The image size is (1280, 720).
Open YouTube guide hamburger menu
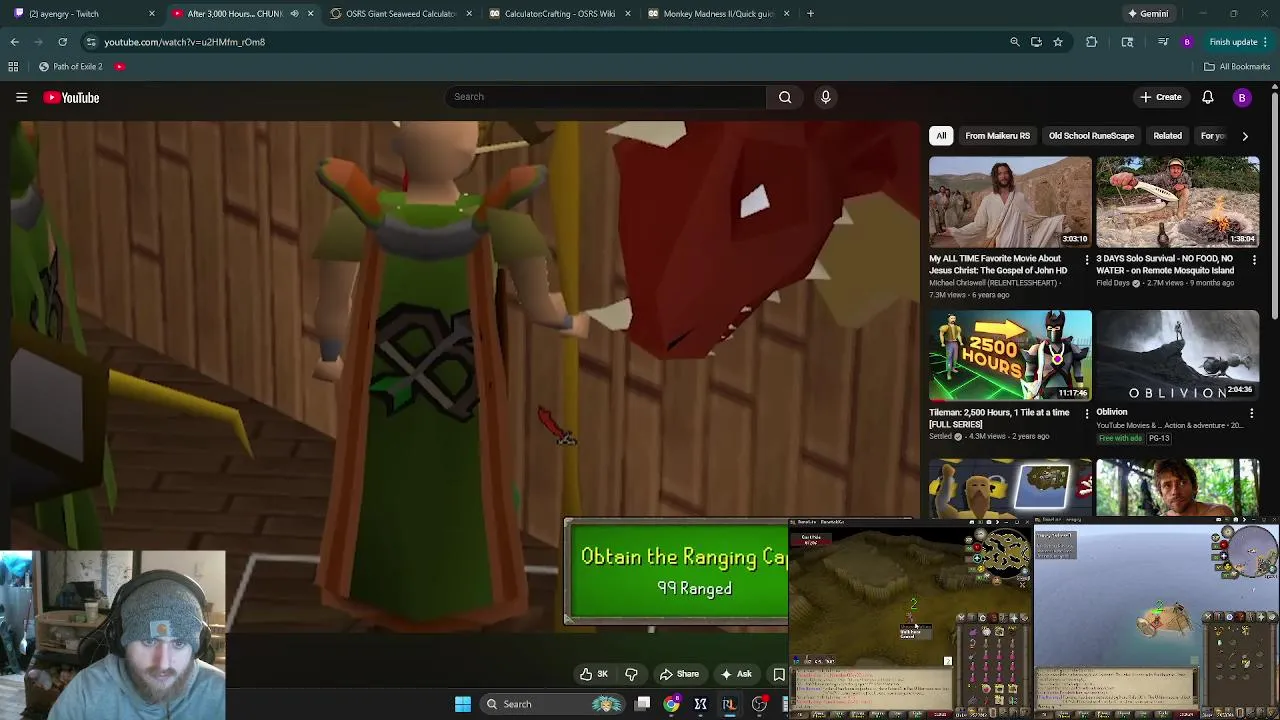(21, 97)
